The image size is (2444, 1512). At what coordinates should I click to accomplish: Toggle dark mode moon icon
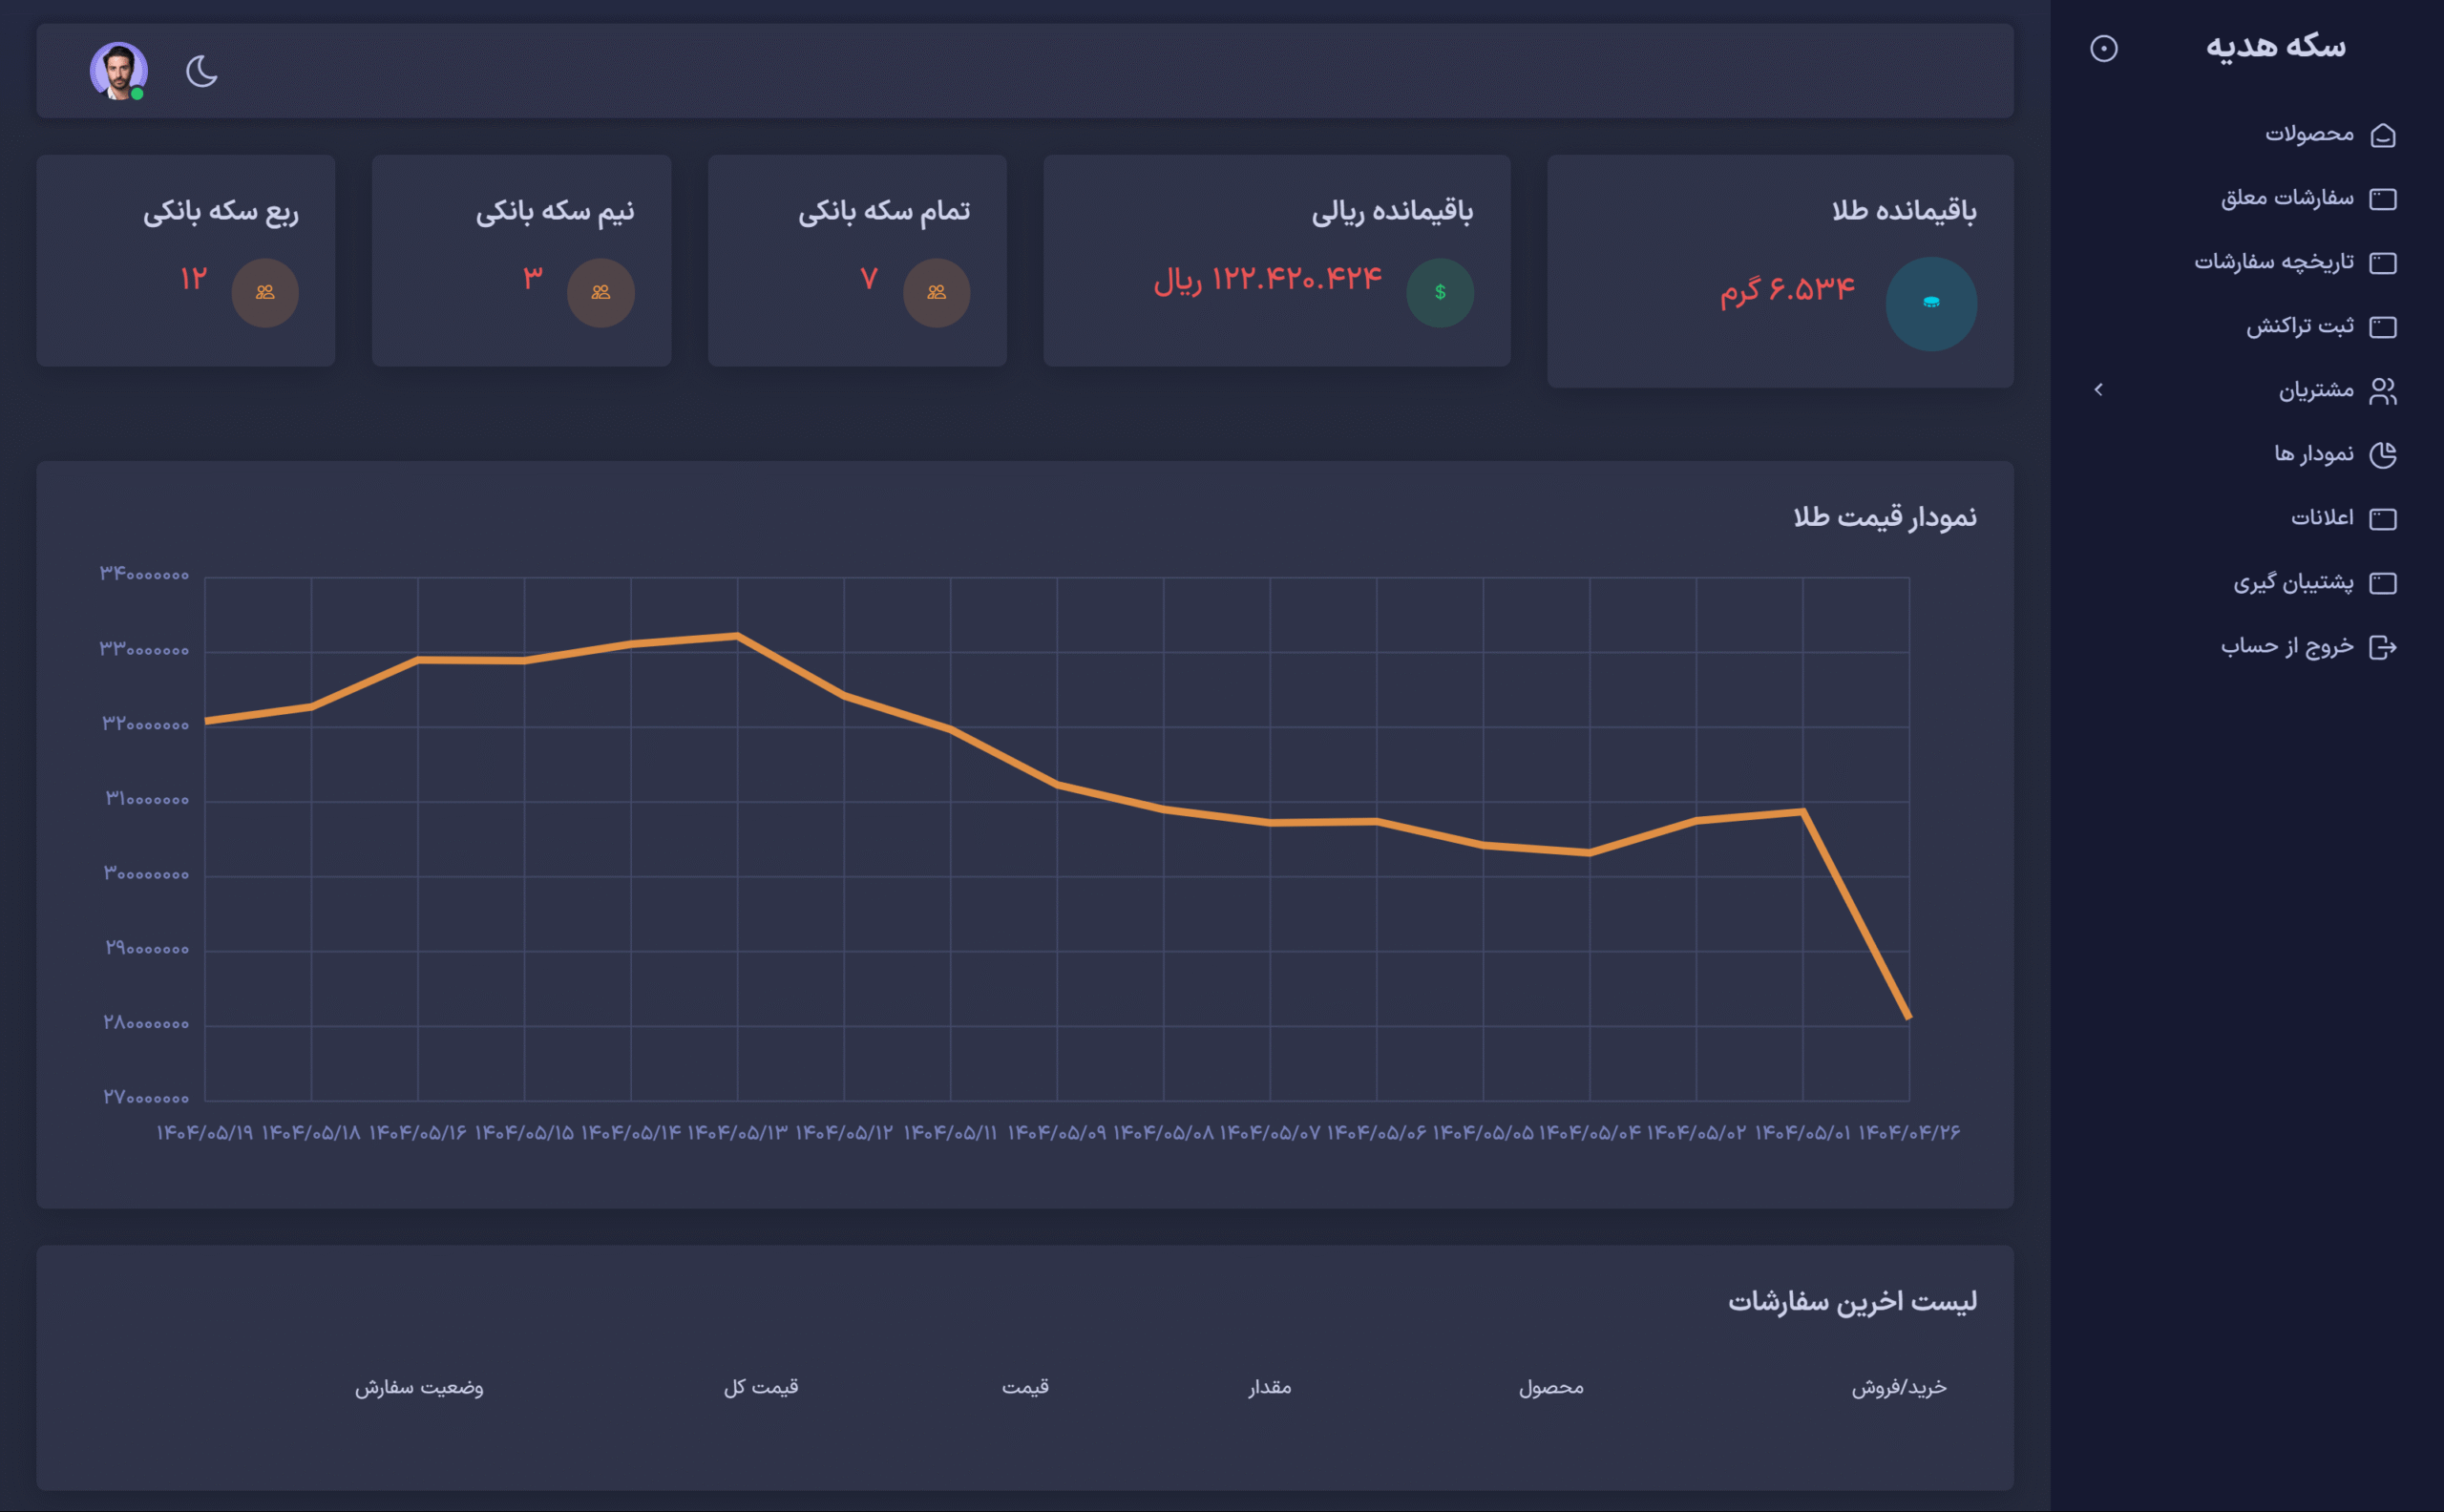(x=202, y=71)
